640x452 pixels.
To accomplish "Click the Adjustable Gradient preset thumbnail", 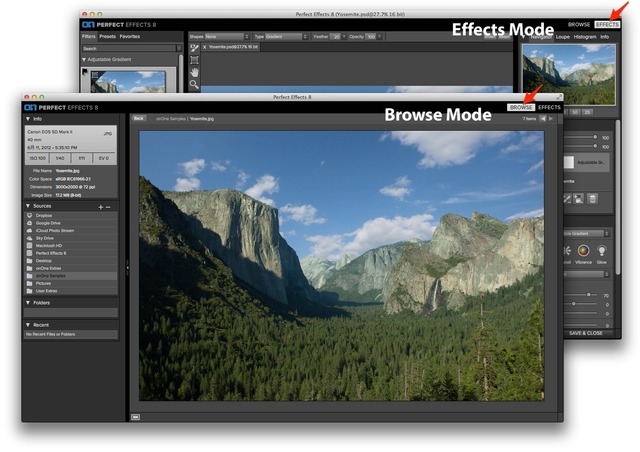I will pos(128,82).
